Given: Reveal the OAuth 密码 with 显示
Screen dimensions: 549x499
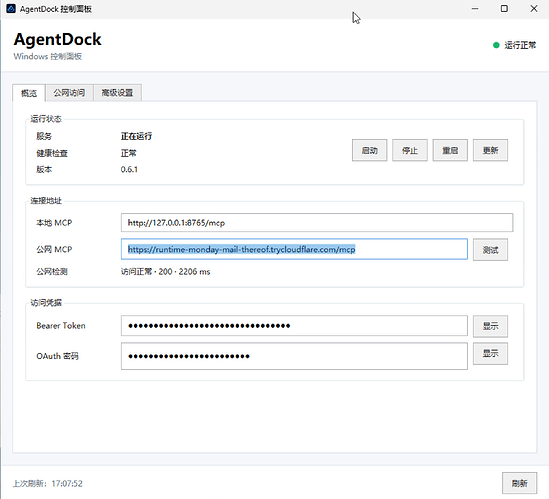Looking at the screenshot, I should click(490, 353).
